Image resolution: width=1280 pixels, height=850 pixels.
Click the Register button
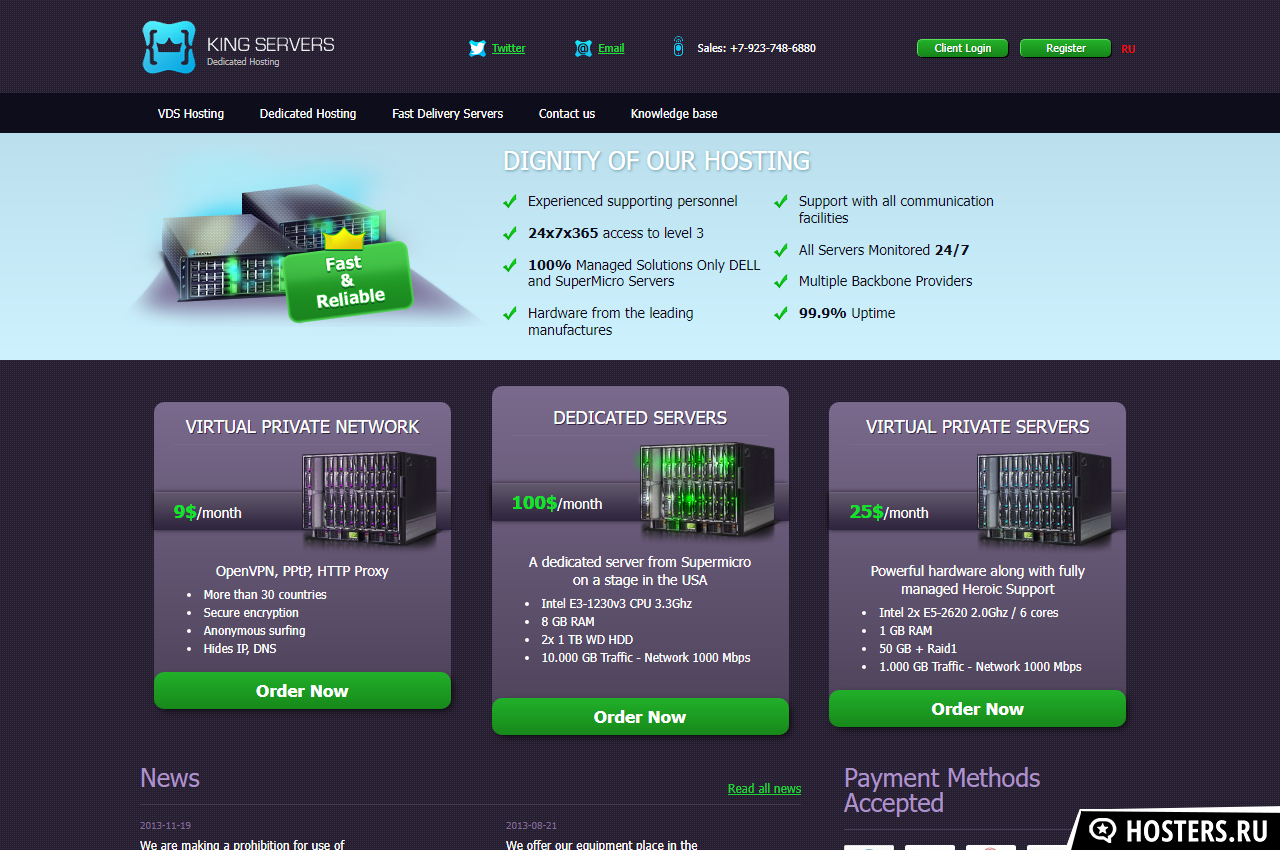[1065, 48]
